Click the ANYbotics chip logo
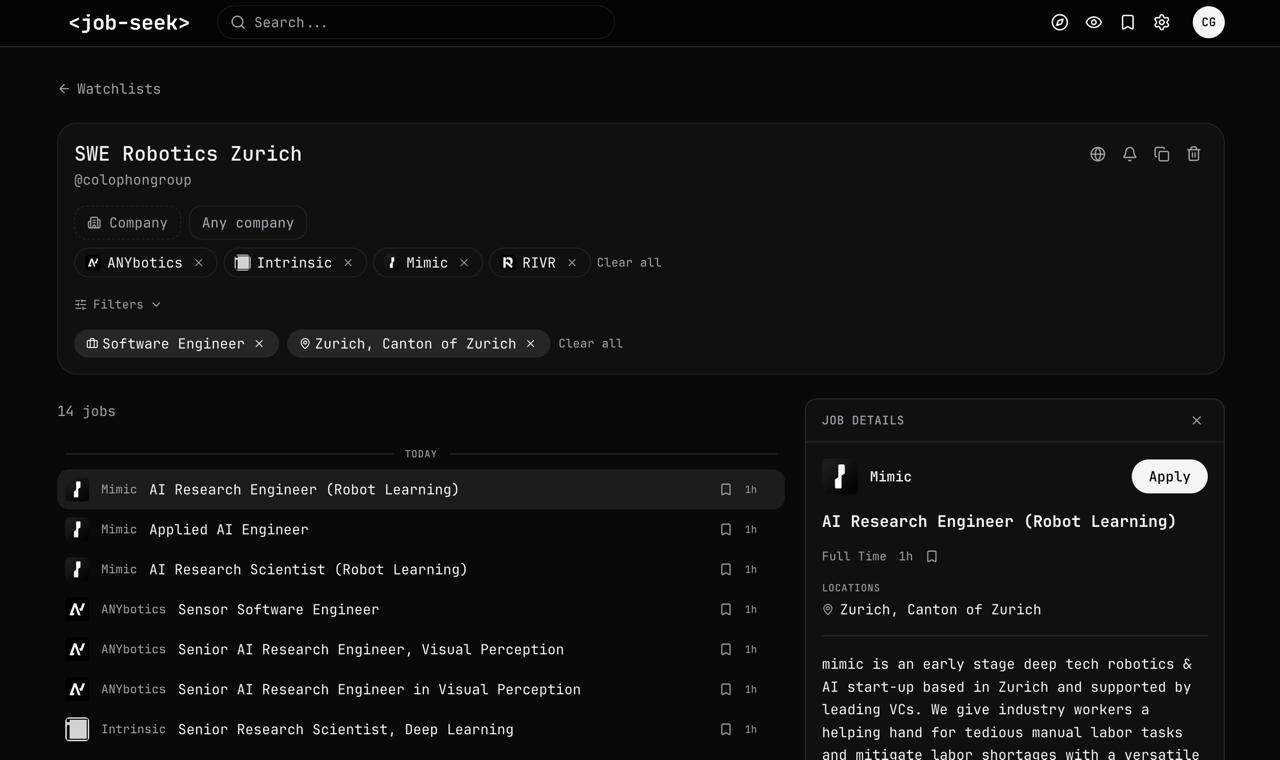1280x760 pixels. [93, 263]
